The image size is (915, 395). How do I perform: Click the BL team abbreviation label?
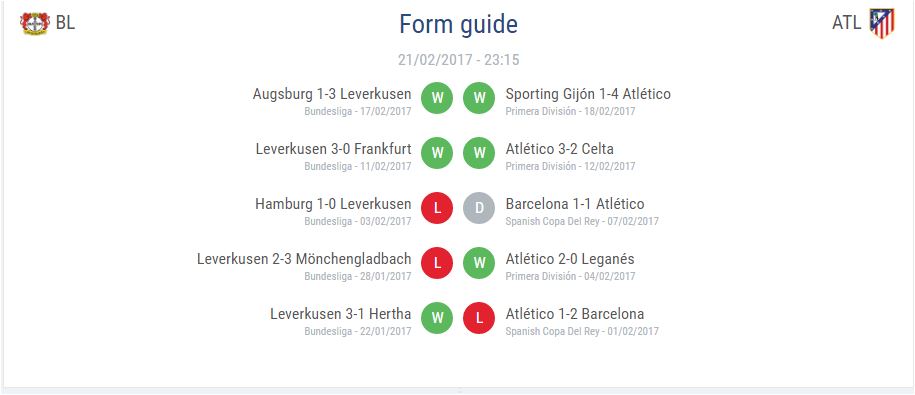point(65,23)
